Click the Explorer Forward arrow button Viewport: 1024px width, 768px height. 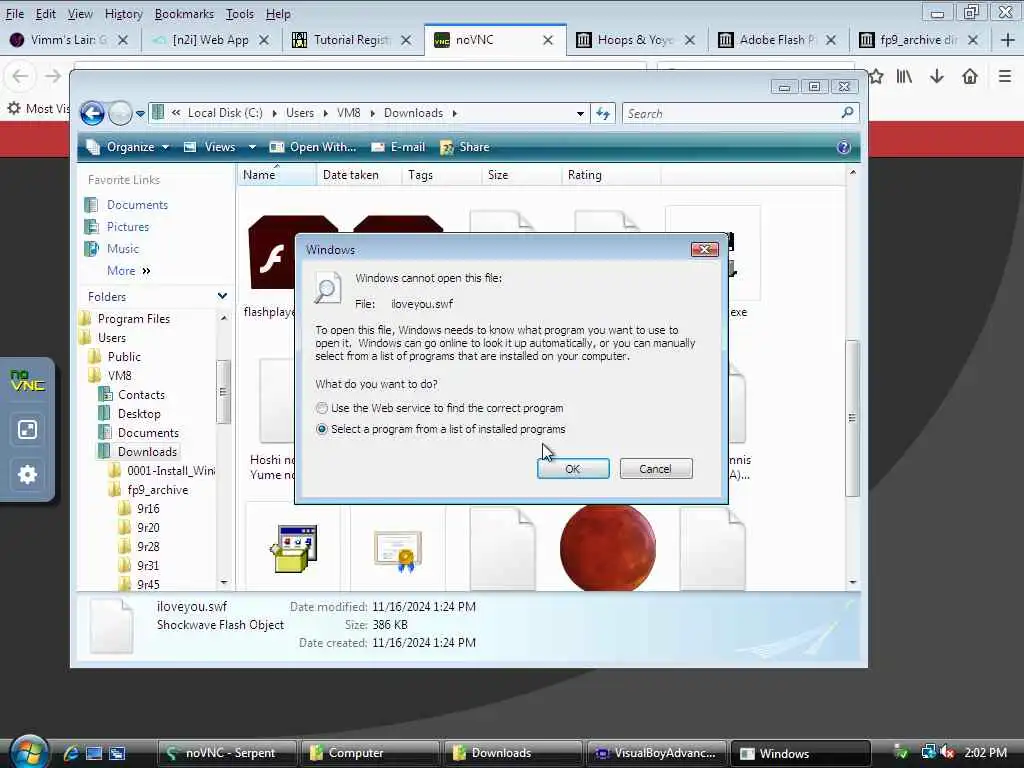[x=120, y=114]
